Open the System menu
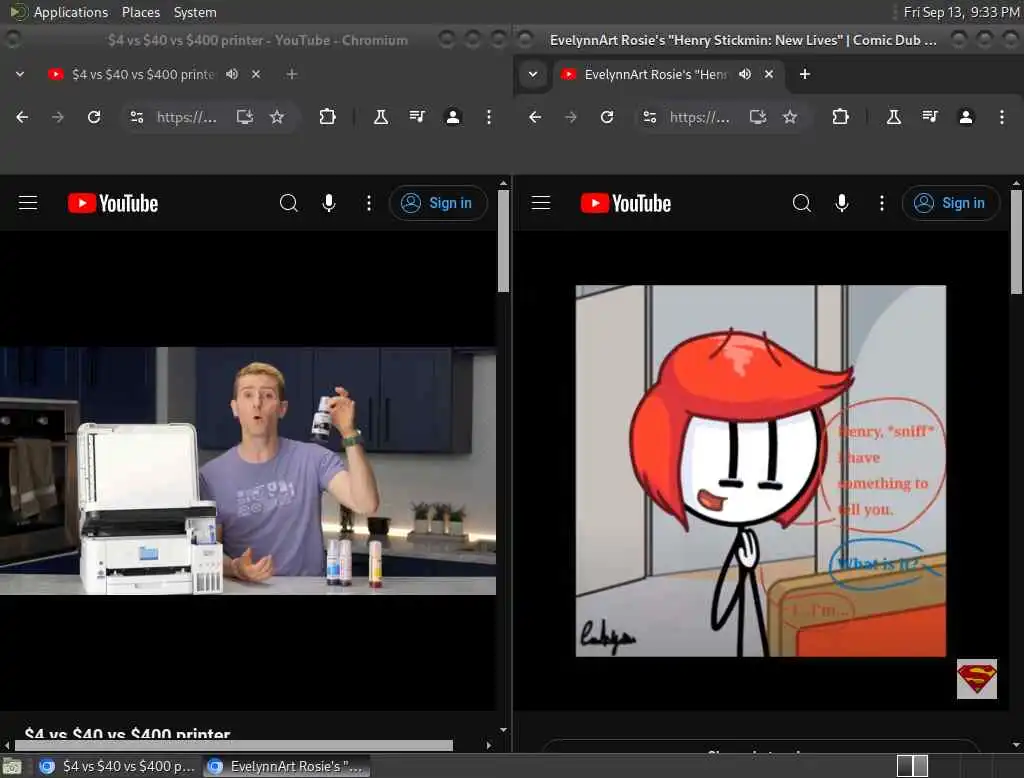 tap(195, 12)
